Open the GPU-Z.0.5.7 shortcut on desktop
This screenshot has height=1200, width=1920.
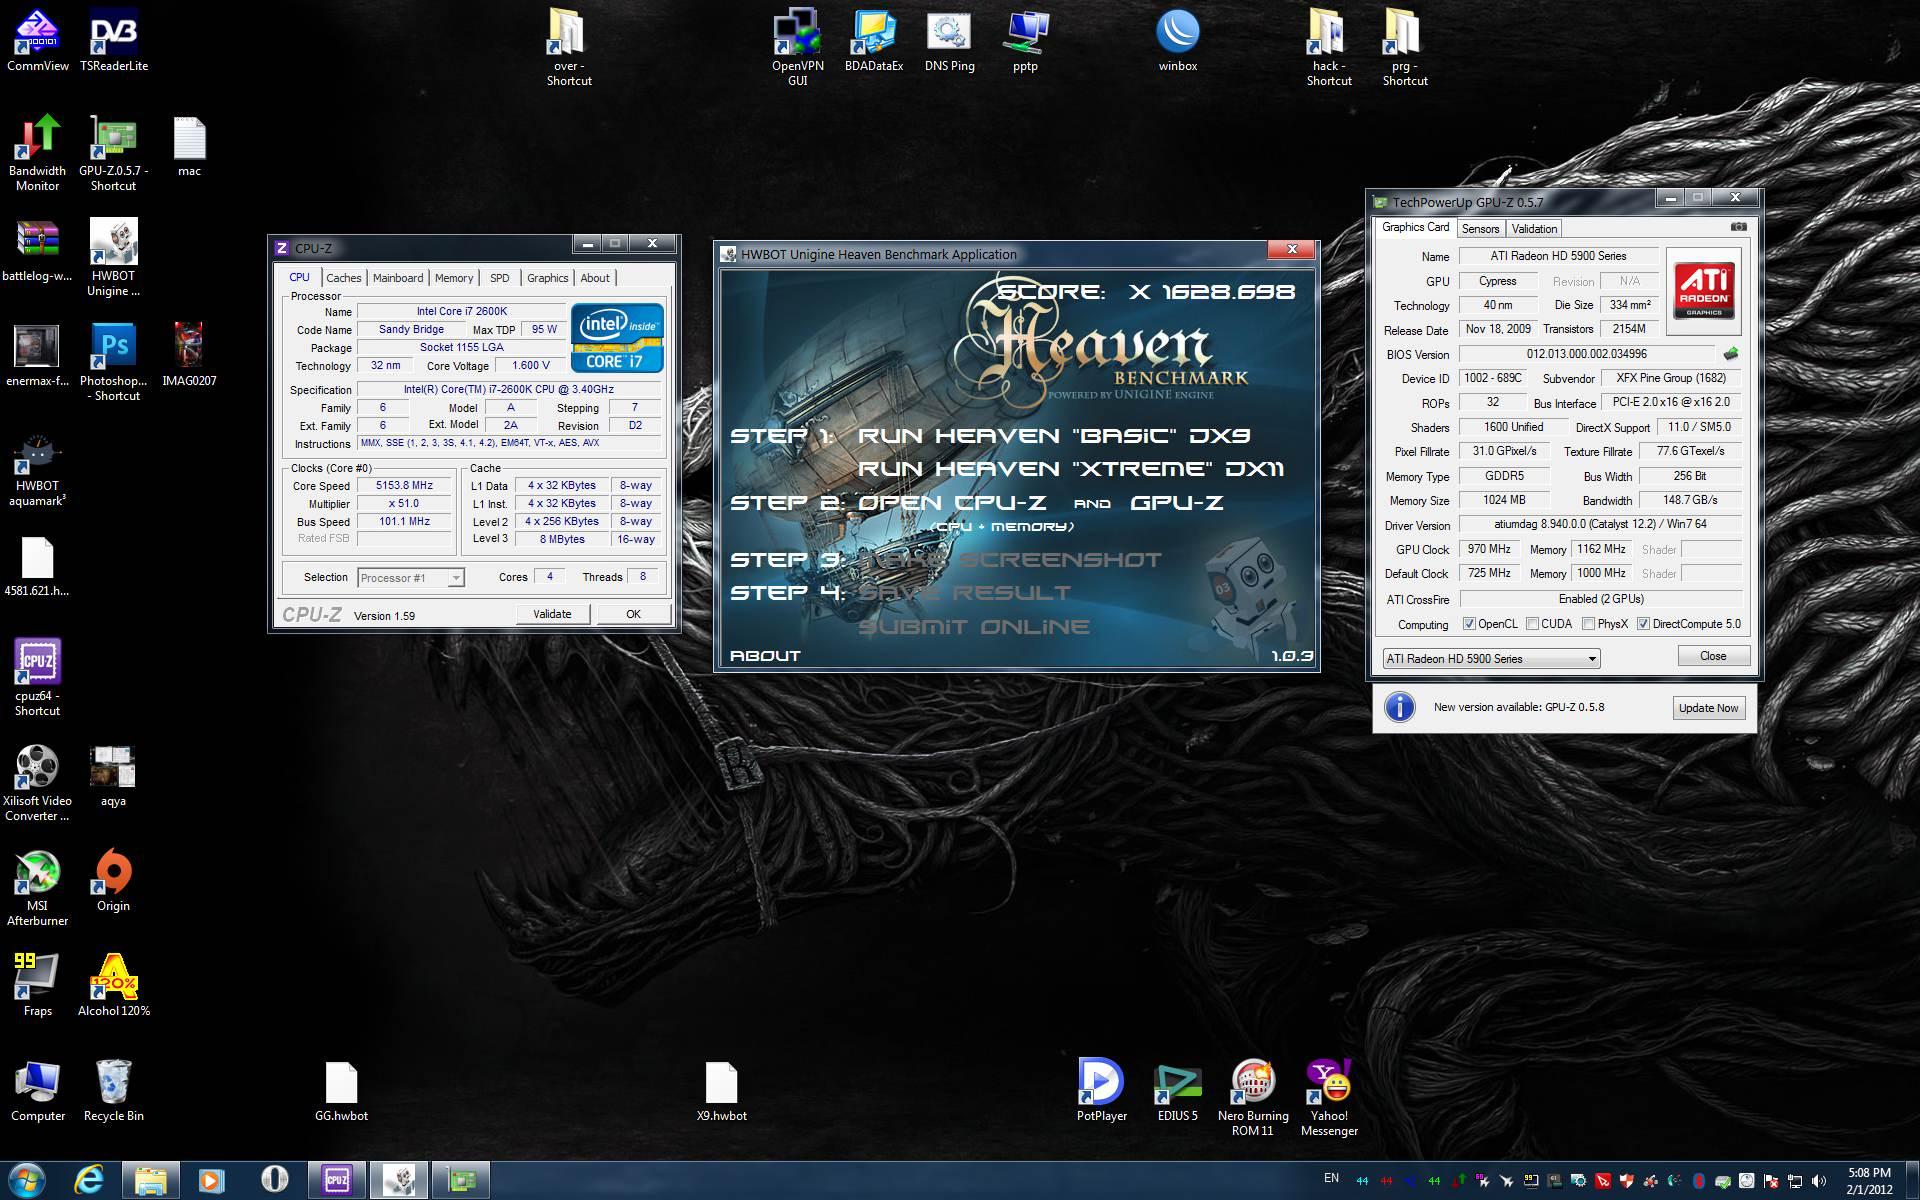point(114,152)
